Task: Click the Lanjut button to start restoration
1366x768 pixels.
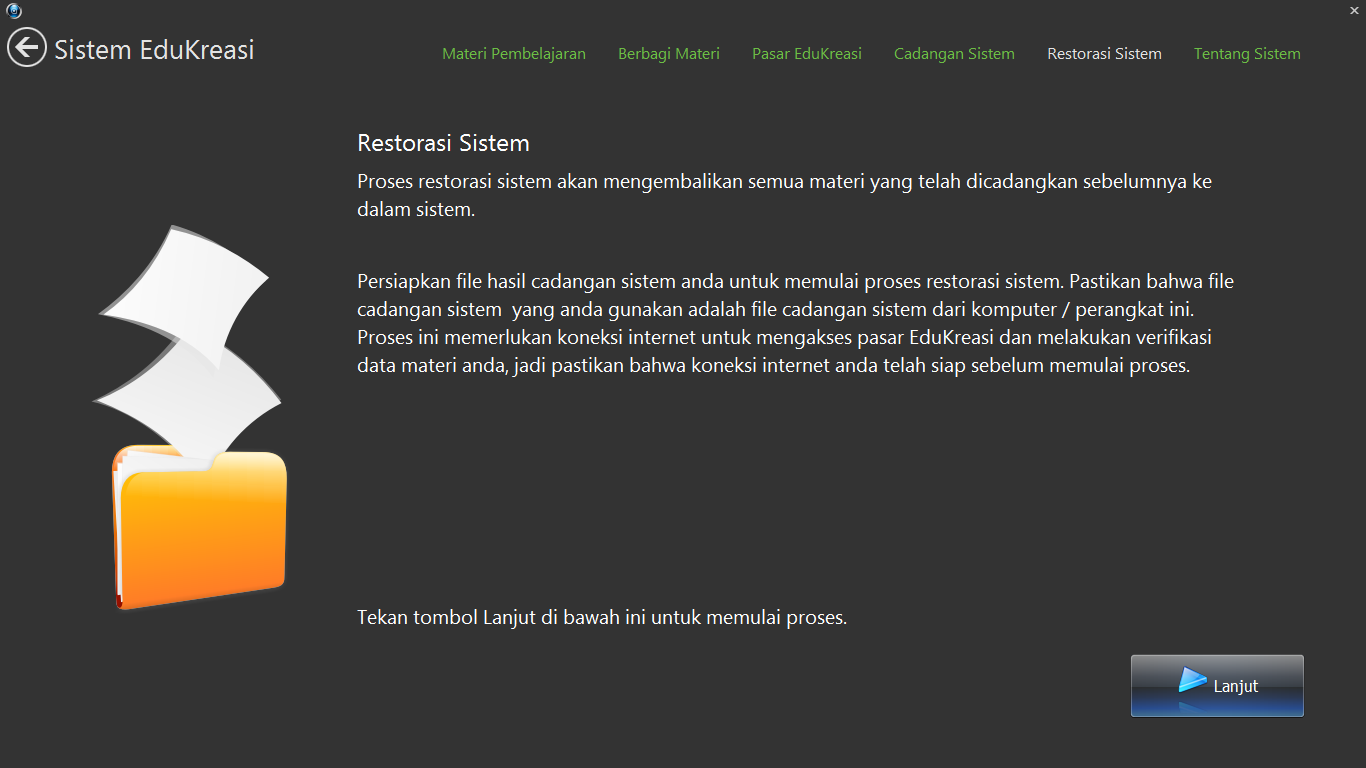Action: pyautogui.click(x=1217, y=686)
